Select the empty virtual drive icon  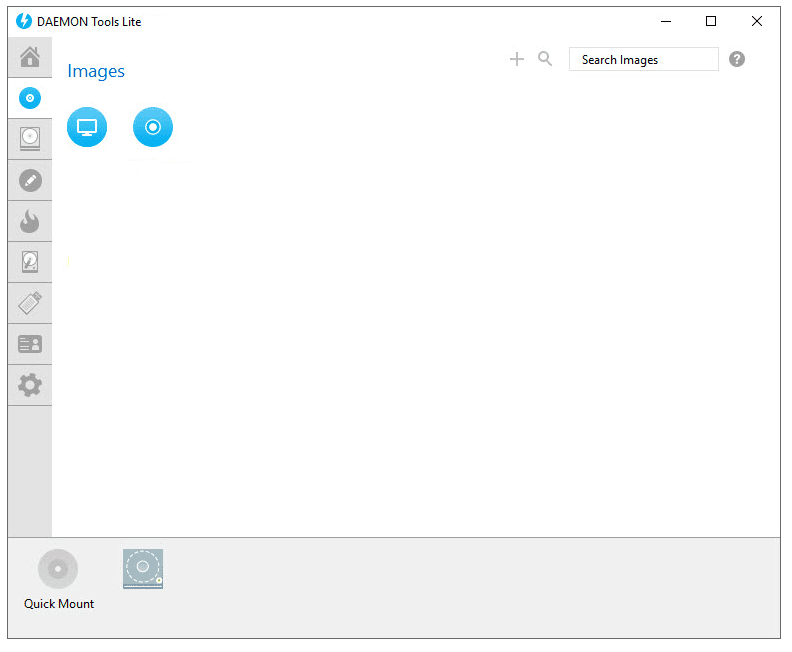click(143, 569)
